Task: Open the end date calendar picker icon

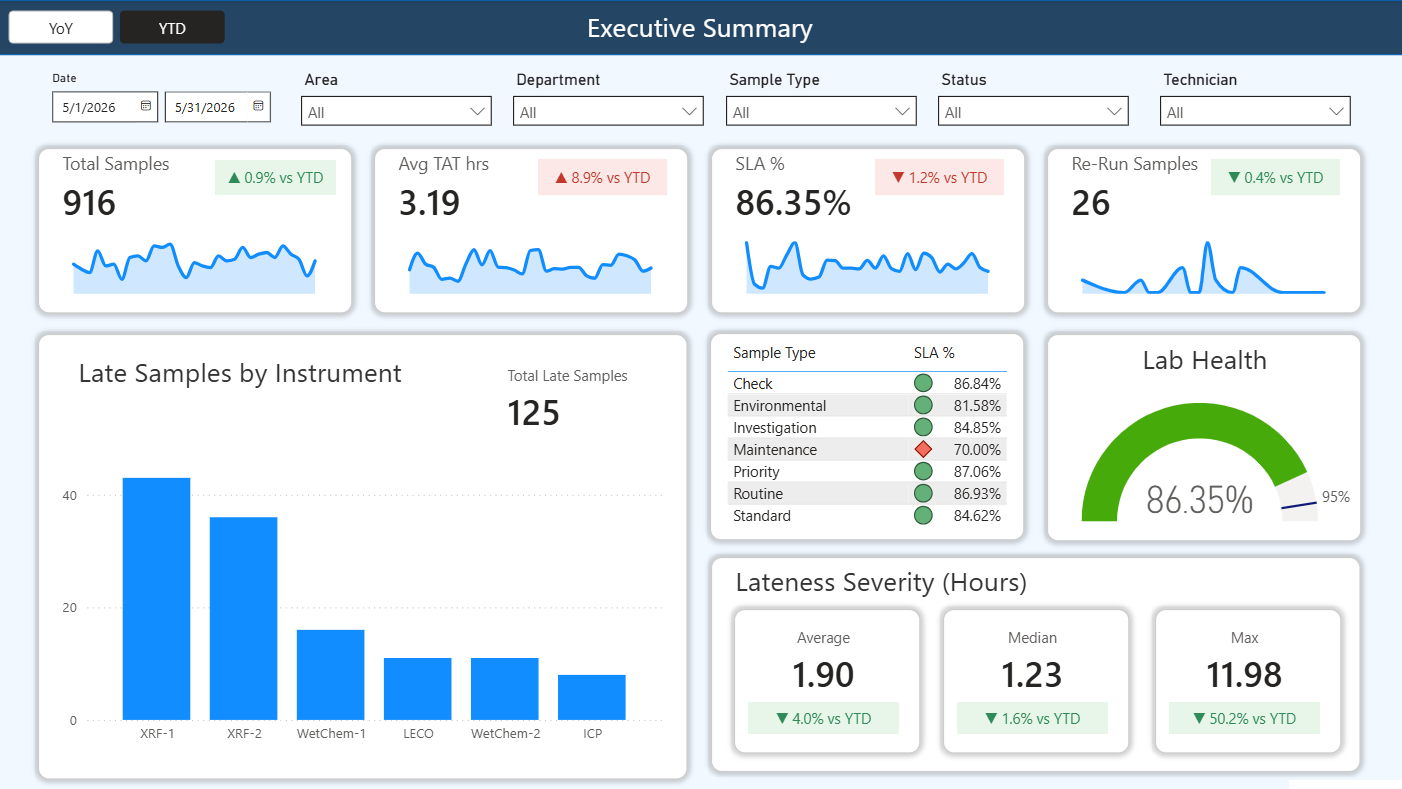Action: point(258,105)
